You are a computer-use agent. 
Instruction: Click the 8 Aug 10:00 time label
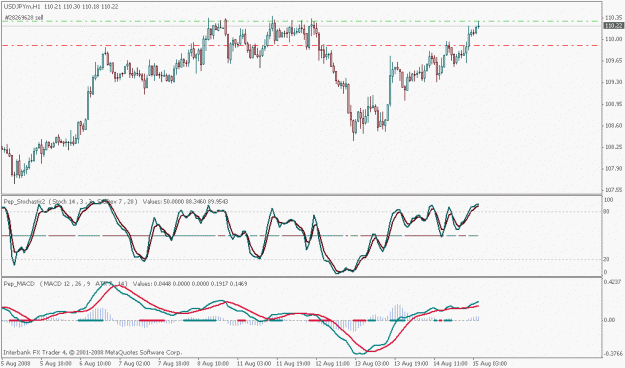(x=212, y=364)
